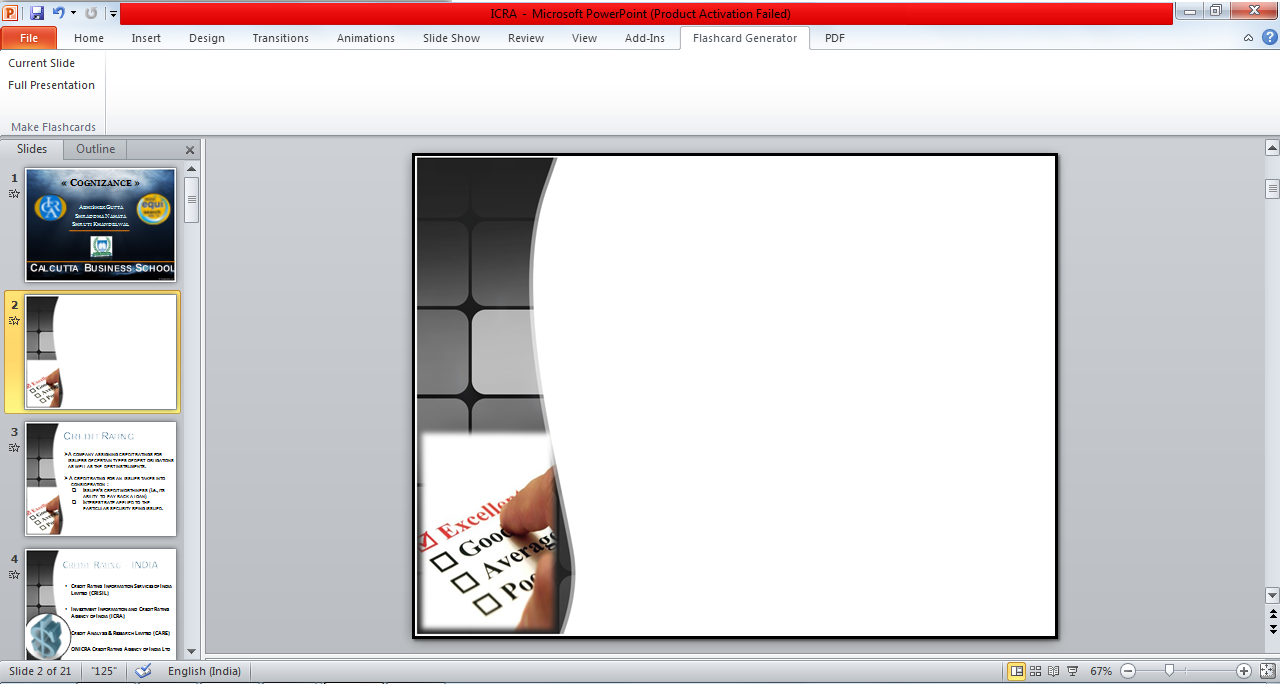The height and width of the screenshot is (684, 1280).
Task: Click the spell check icon in status bar
Action: [x=143, y=671]
